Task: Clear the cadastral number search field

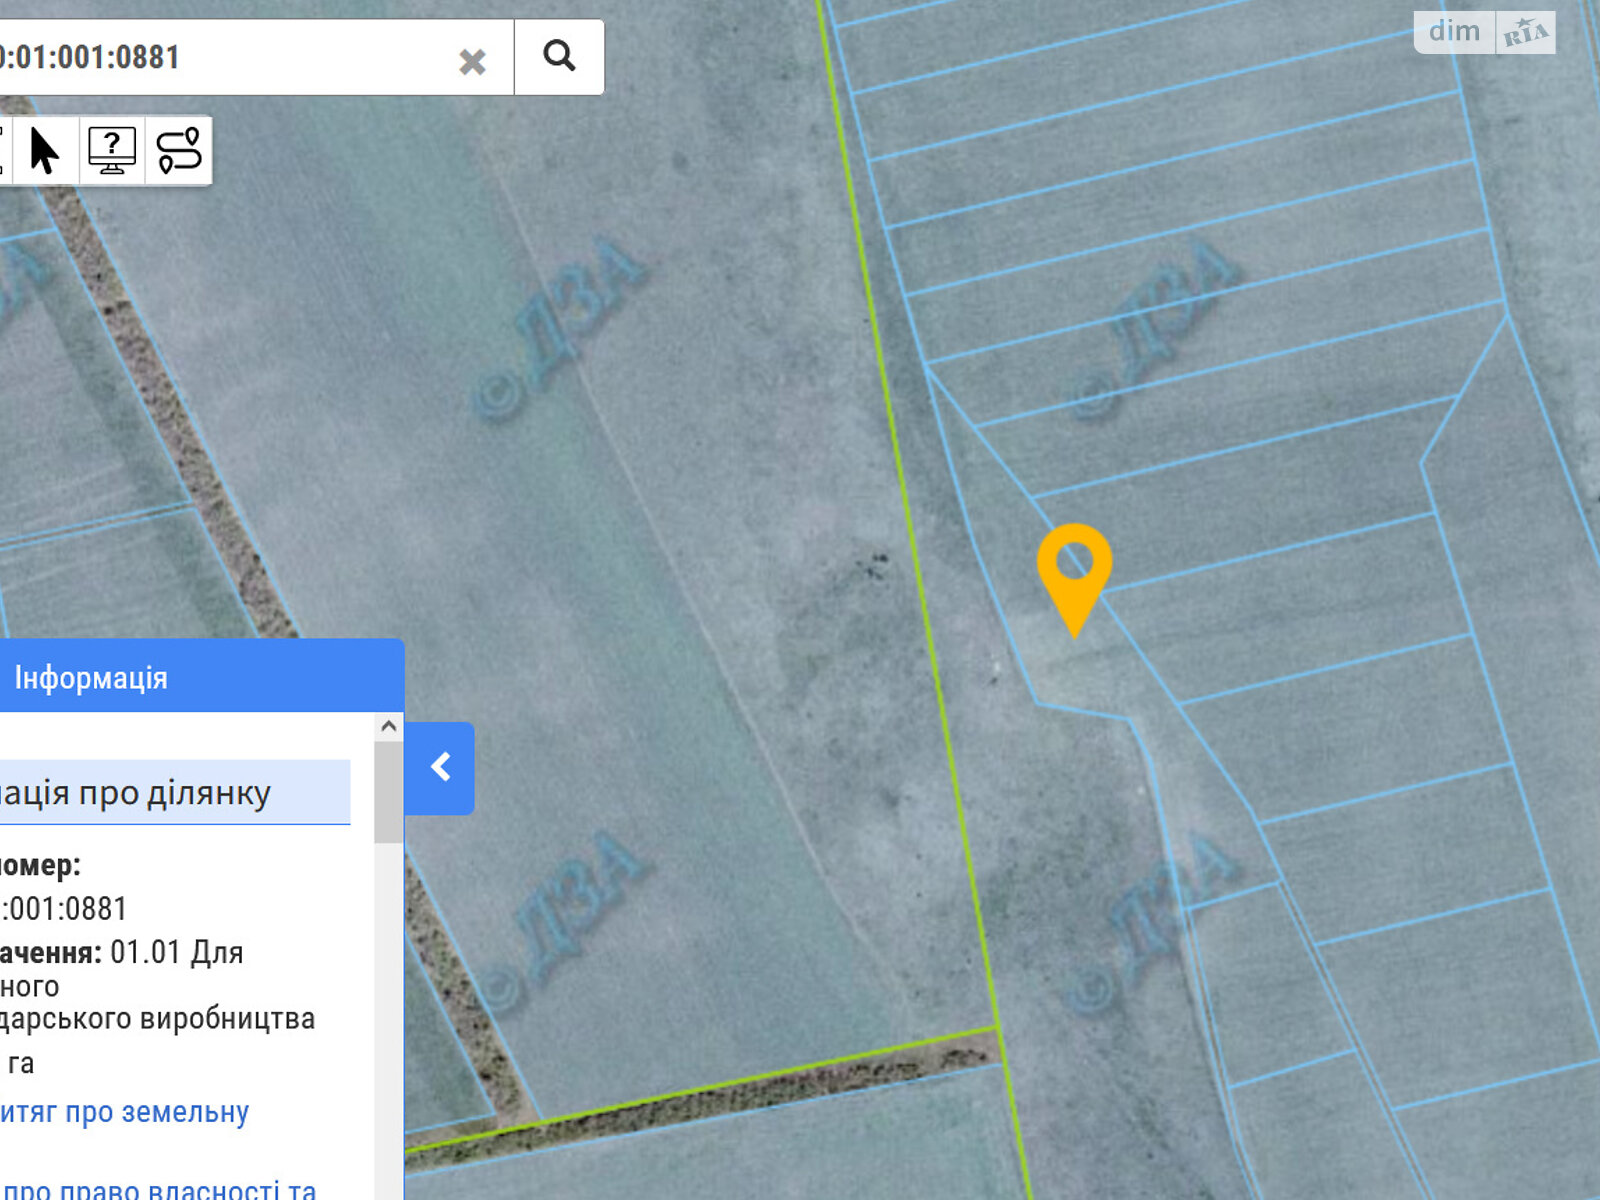Action: 472,61
